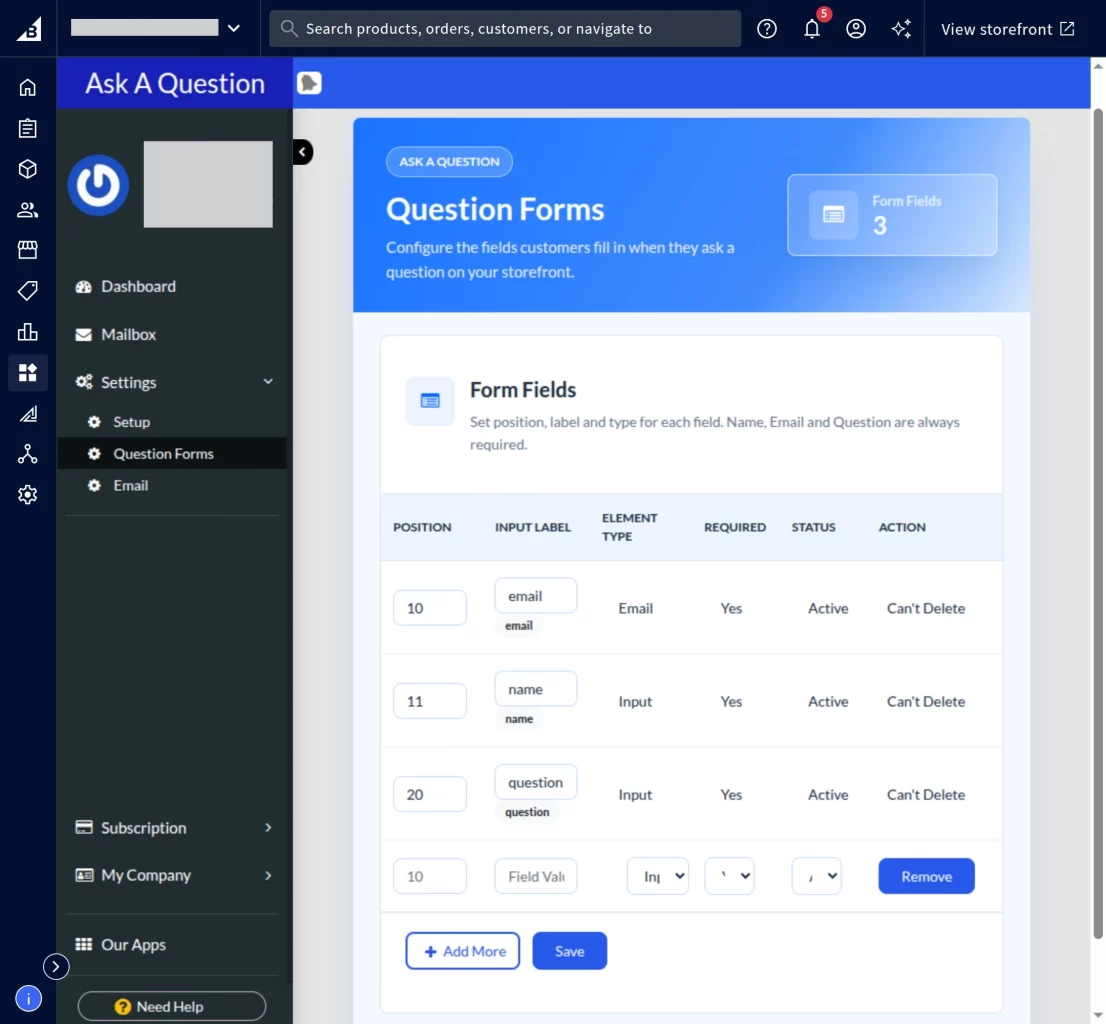The width and height of the screenshot is (1106, 1024).
Task: Click the Position column header
Action: click(422, 527)
